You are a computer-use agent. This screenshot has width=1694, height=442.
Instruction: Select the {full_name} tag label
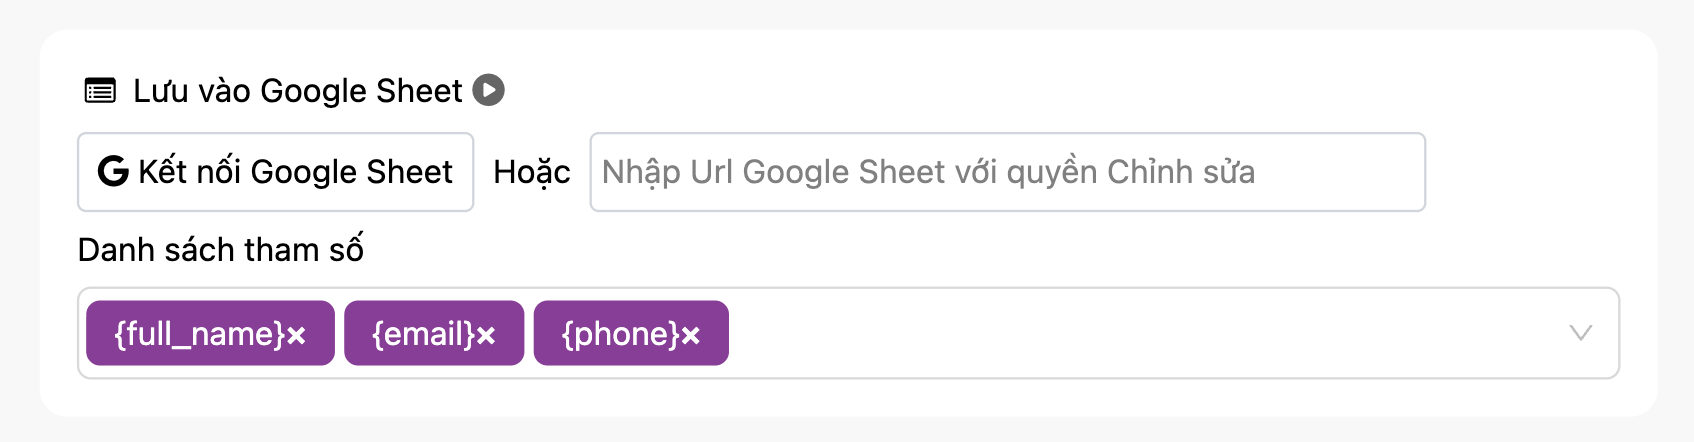[x=200, y=334]
